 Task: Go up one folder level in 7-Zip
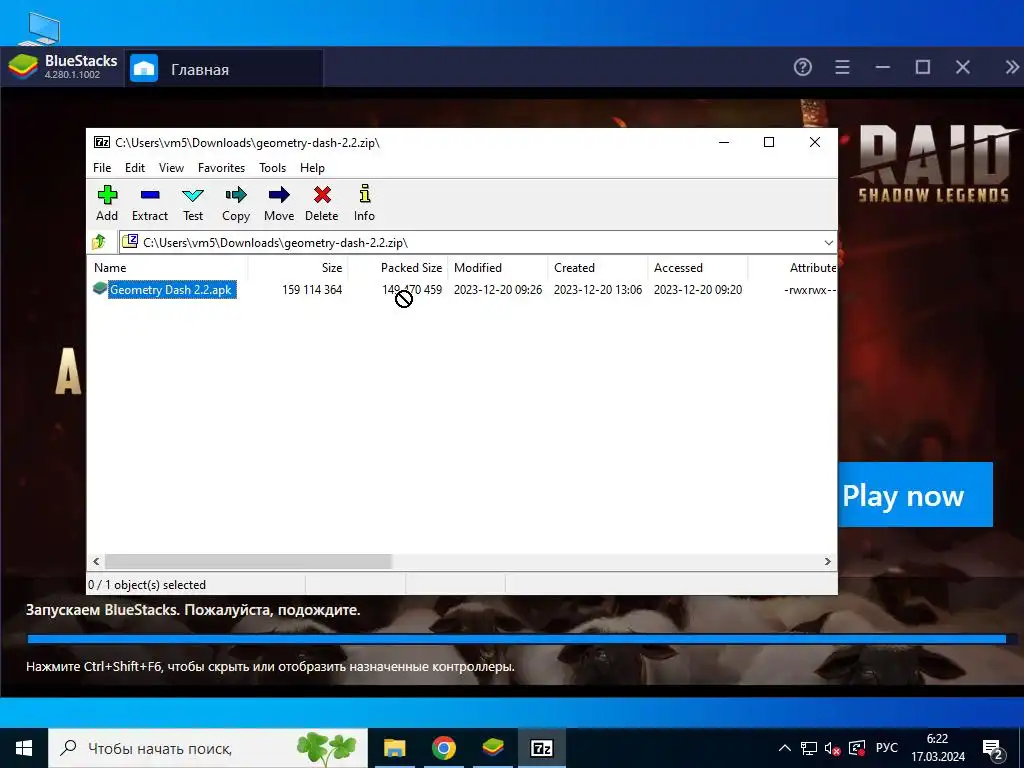pyautogui.click(x=99, y=242)
